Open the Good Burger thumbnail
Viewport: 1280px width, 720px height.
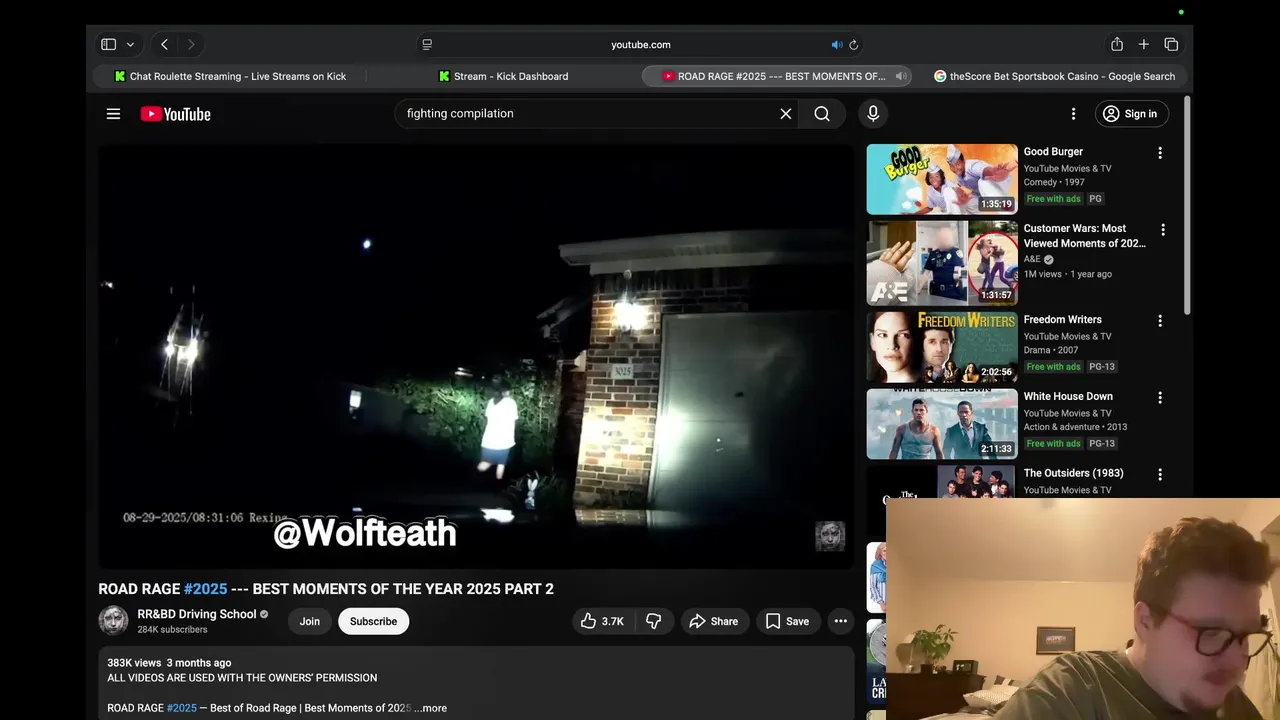point(942,179)
